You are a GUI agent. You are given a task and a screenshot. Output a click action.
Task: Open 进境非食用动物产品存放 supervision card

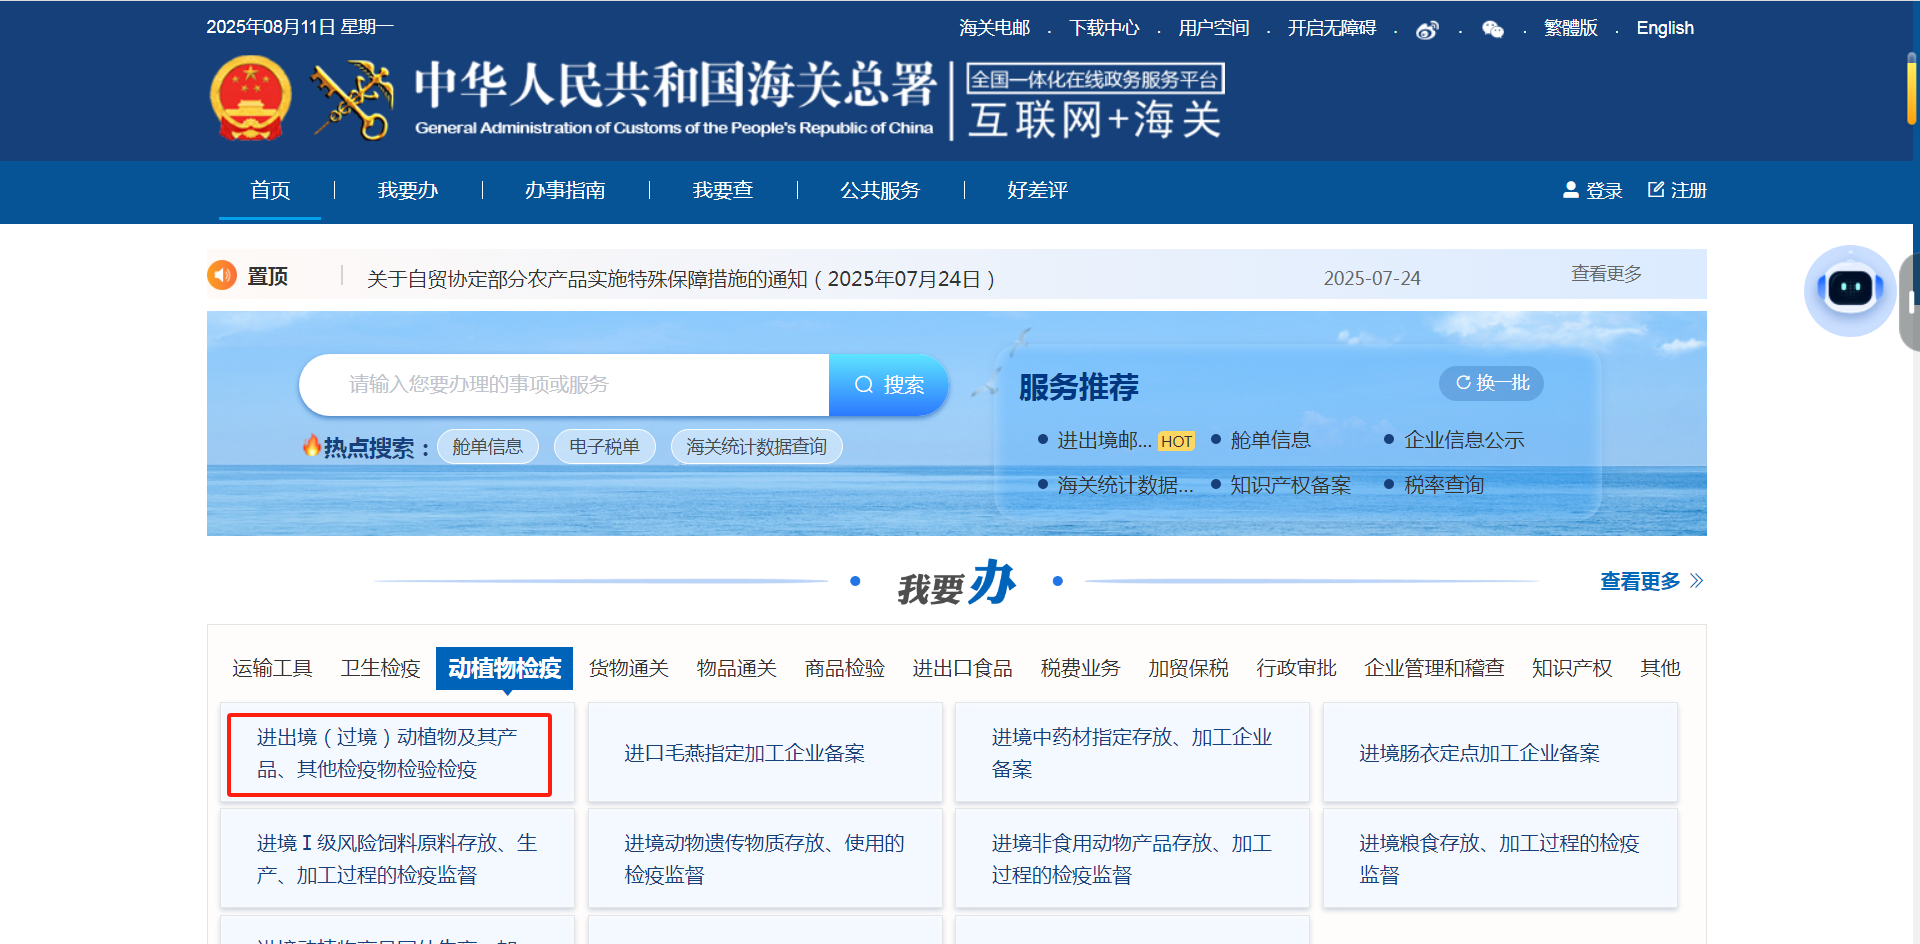tap(1132, 859)
